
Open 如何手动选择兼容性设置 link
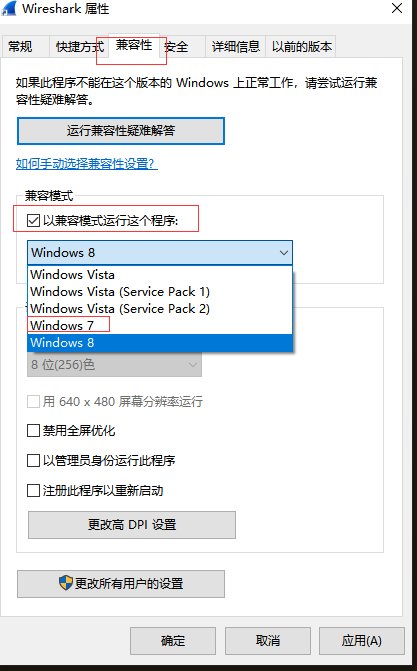[x=87, y=163]
